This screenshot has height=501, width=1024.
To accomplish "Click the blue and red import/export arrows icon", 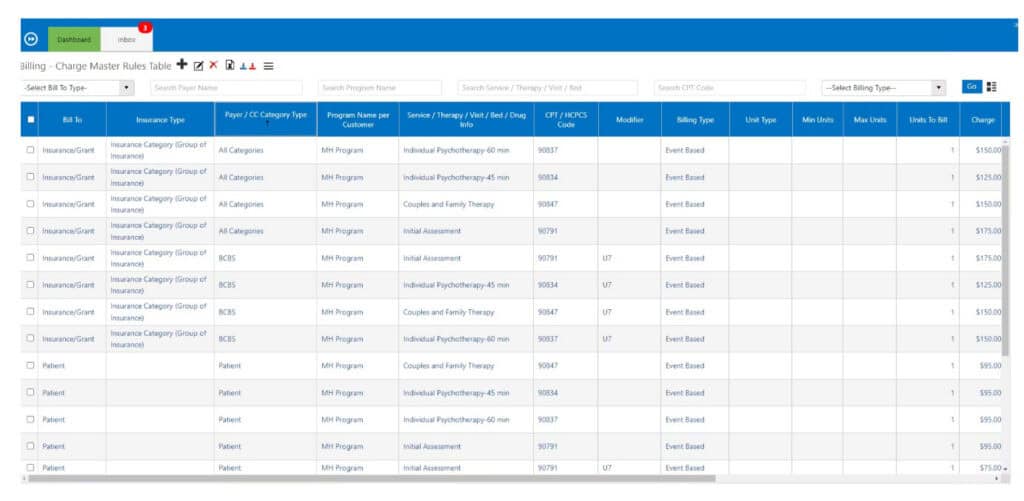I will point(248,66).
